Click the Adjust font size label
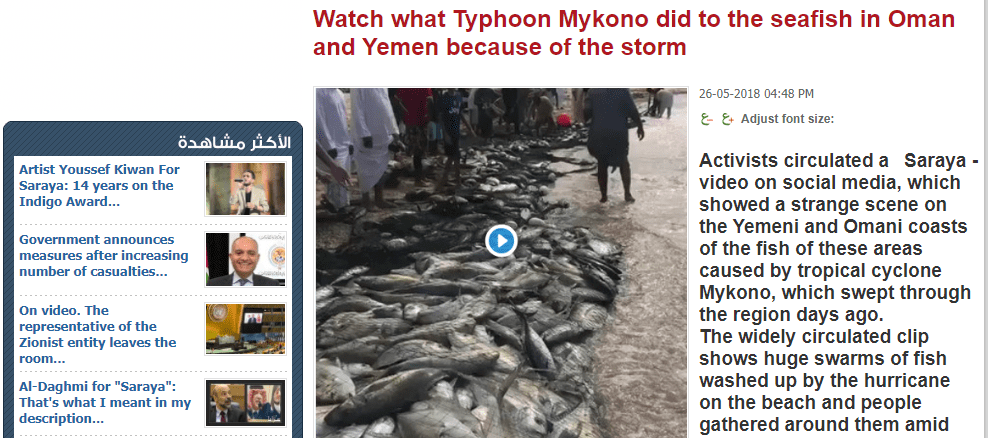 point(787,119)
